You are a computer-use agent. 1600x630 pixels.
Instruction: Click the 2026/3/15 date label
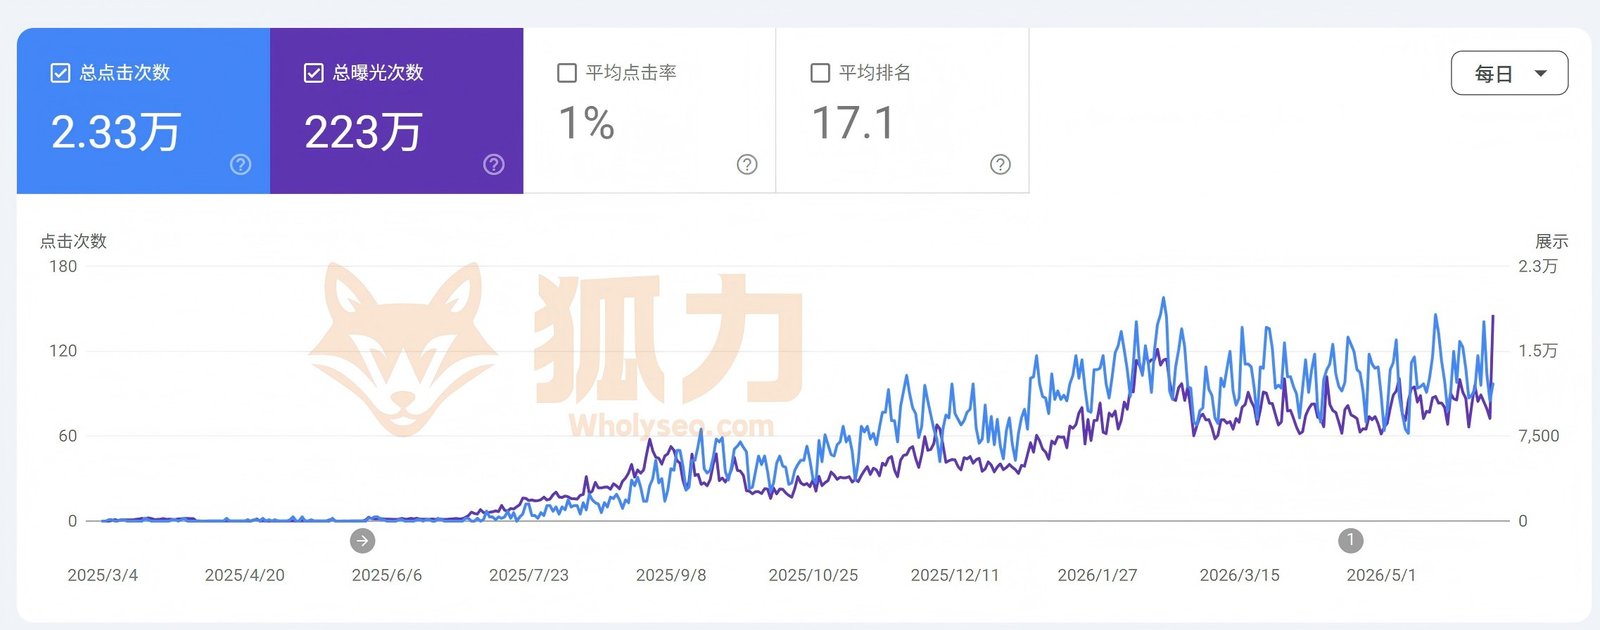click(1240, 575)
